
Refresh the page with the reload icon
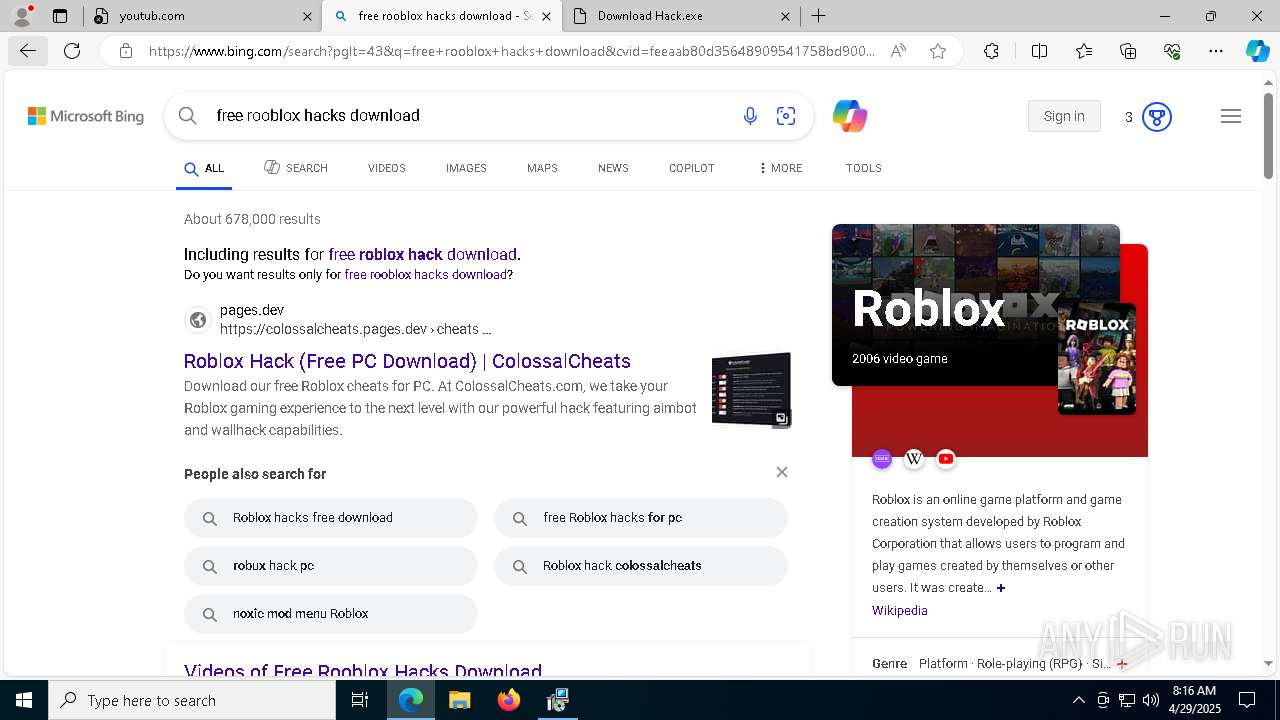tap(72, 51)
